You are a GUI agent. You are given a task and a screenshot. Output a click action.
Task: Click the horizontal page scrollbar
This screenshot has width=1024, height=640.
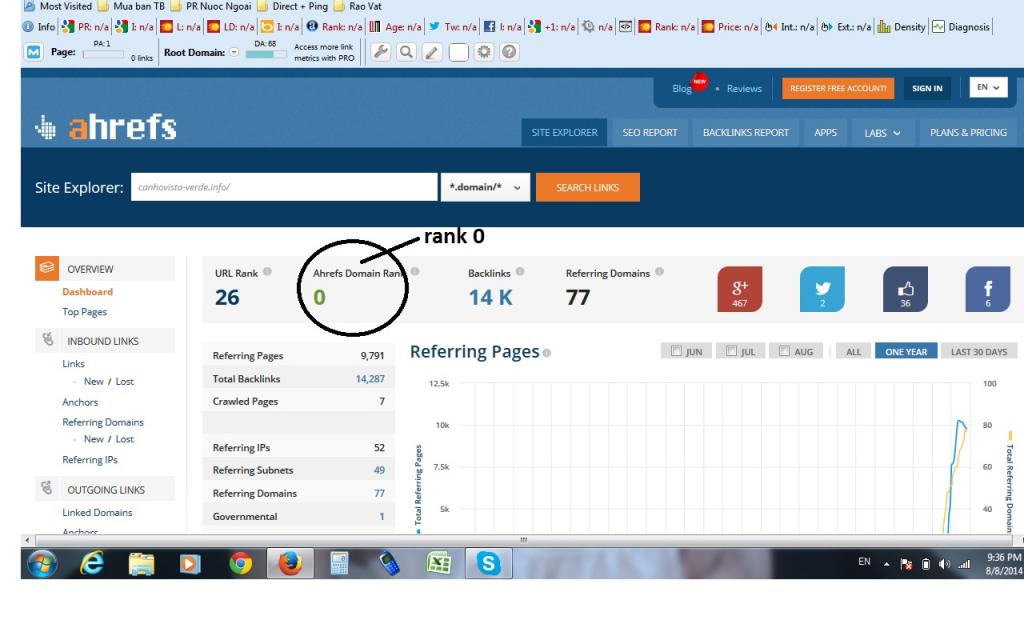click(x=522, y=540)
